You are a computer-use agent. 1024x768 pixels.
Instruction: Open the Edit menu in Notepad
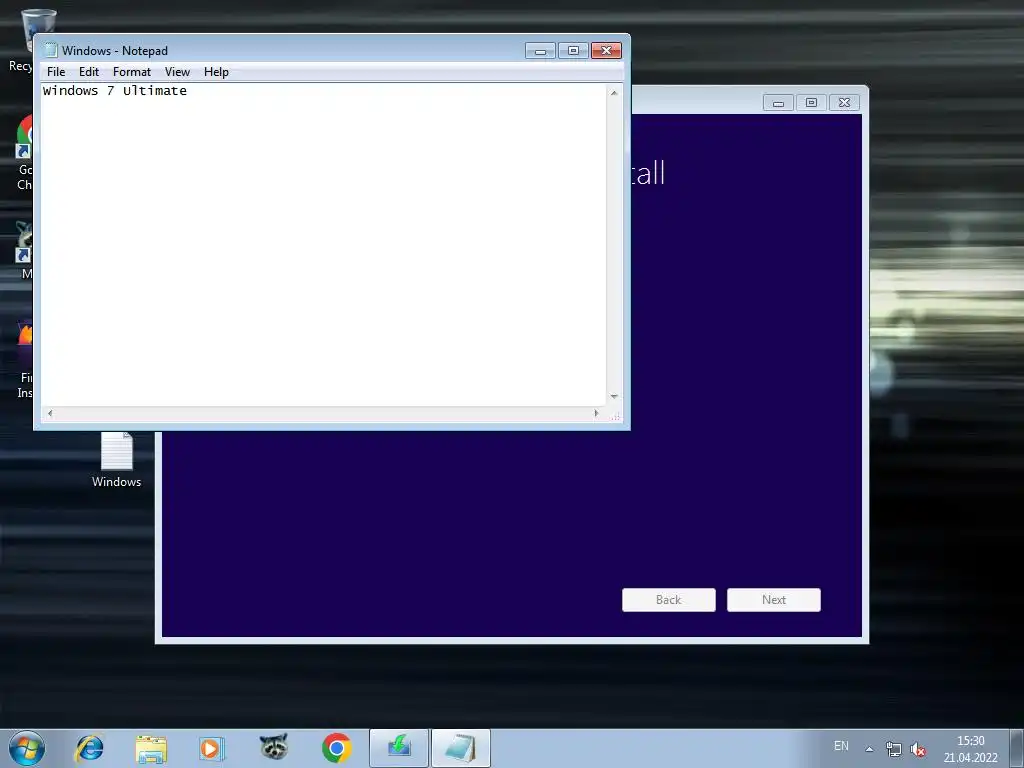[x=89, y=72]
